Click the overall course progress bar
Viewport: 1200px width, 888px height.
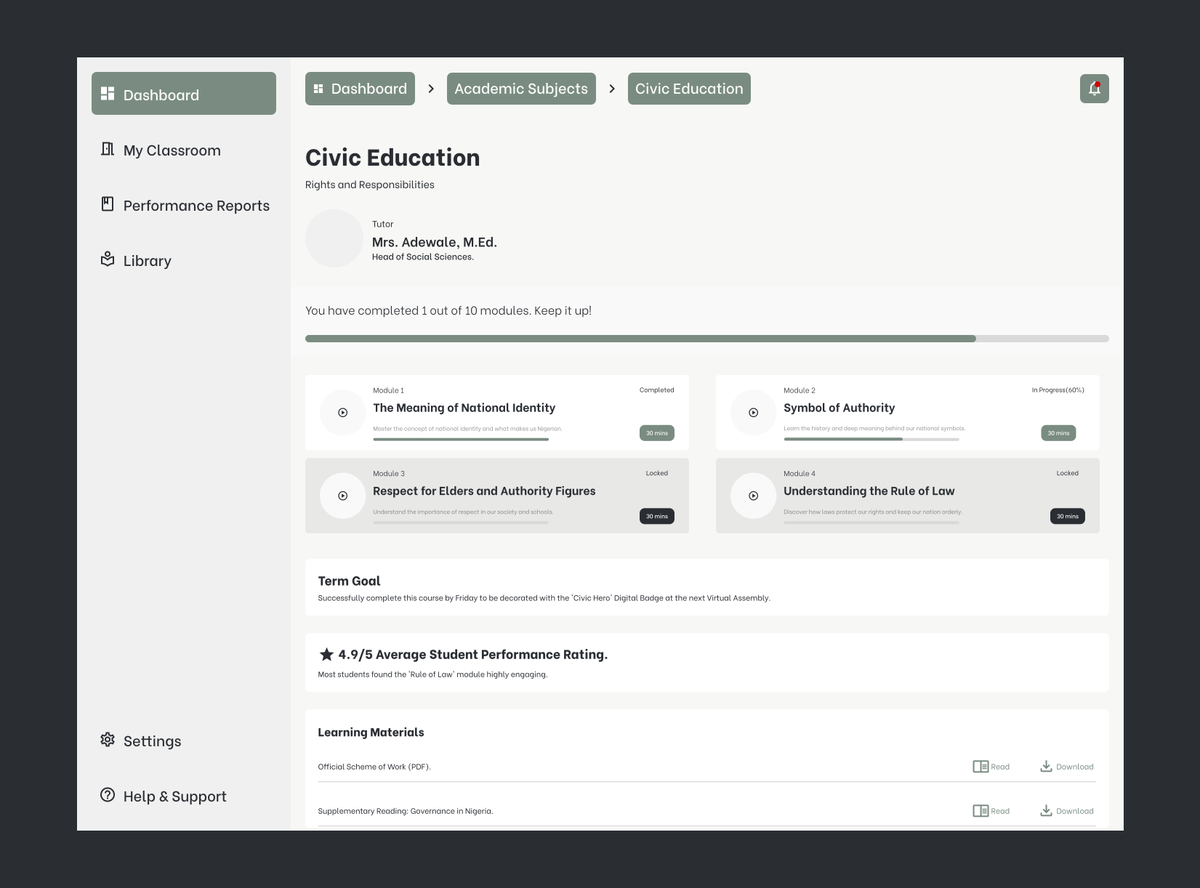(707, 339)
